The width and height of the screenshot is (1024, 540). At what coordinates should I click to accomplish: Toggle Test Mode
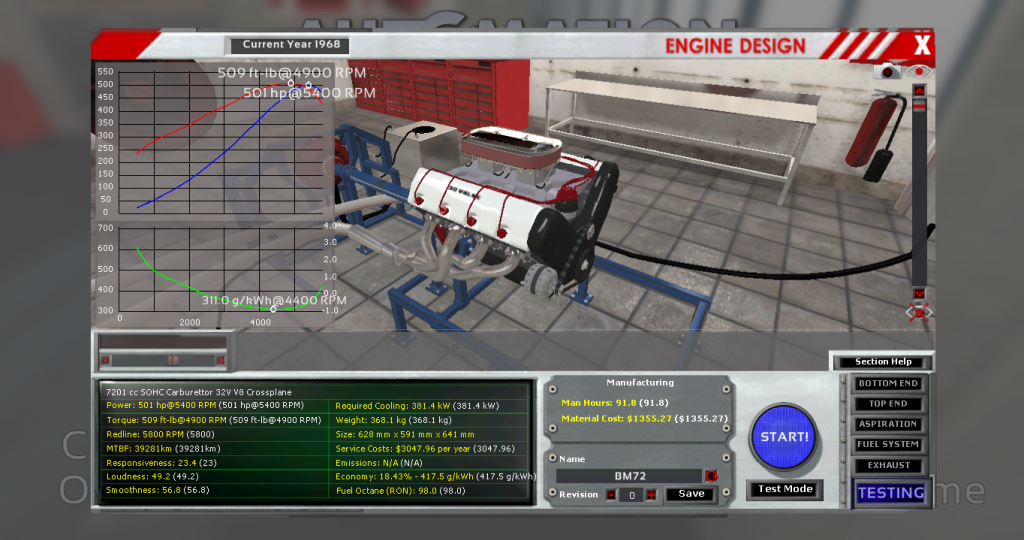click(x=785, y=489)
